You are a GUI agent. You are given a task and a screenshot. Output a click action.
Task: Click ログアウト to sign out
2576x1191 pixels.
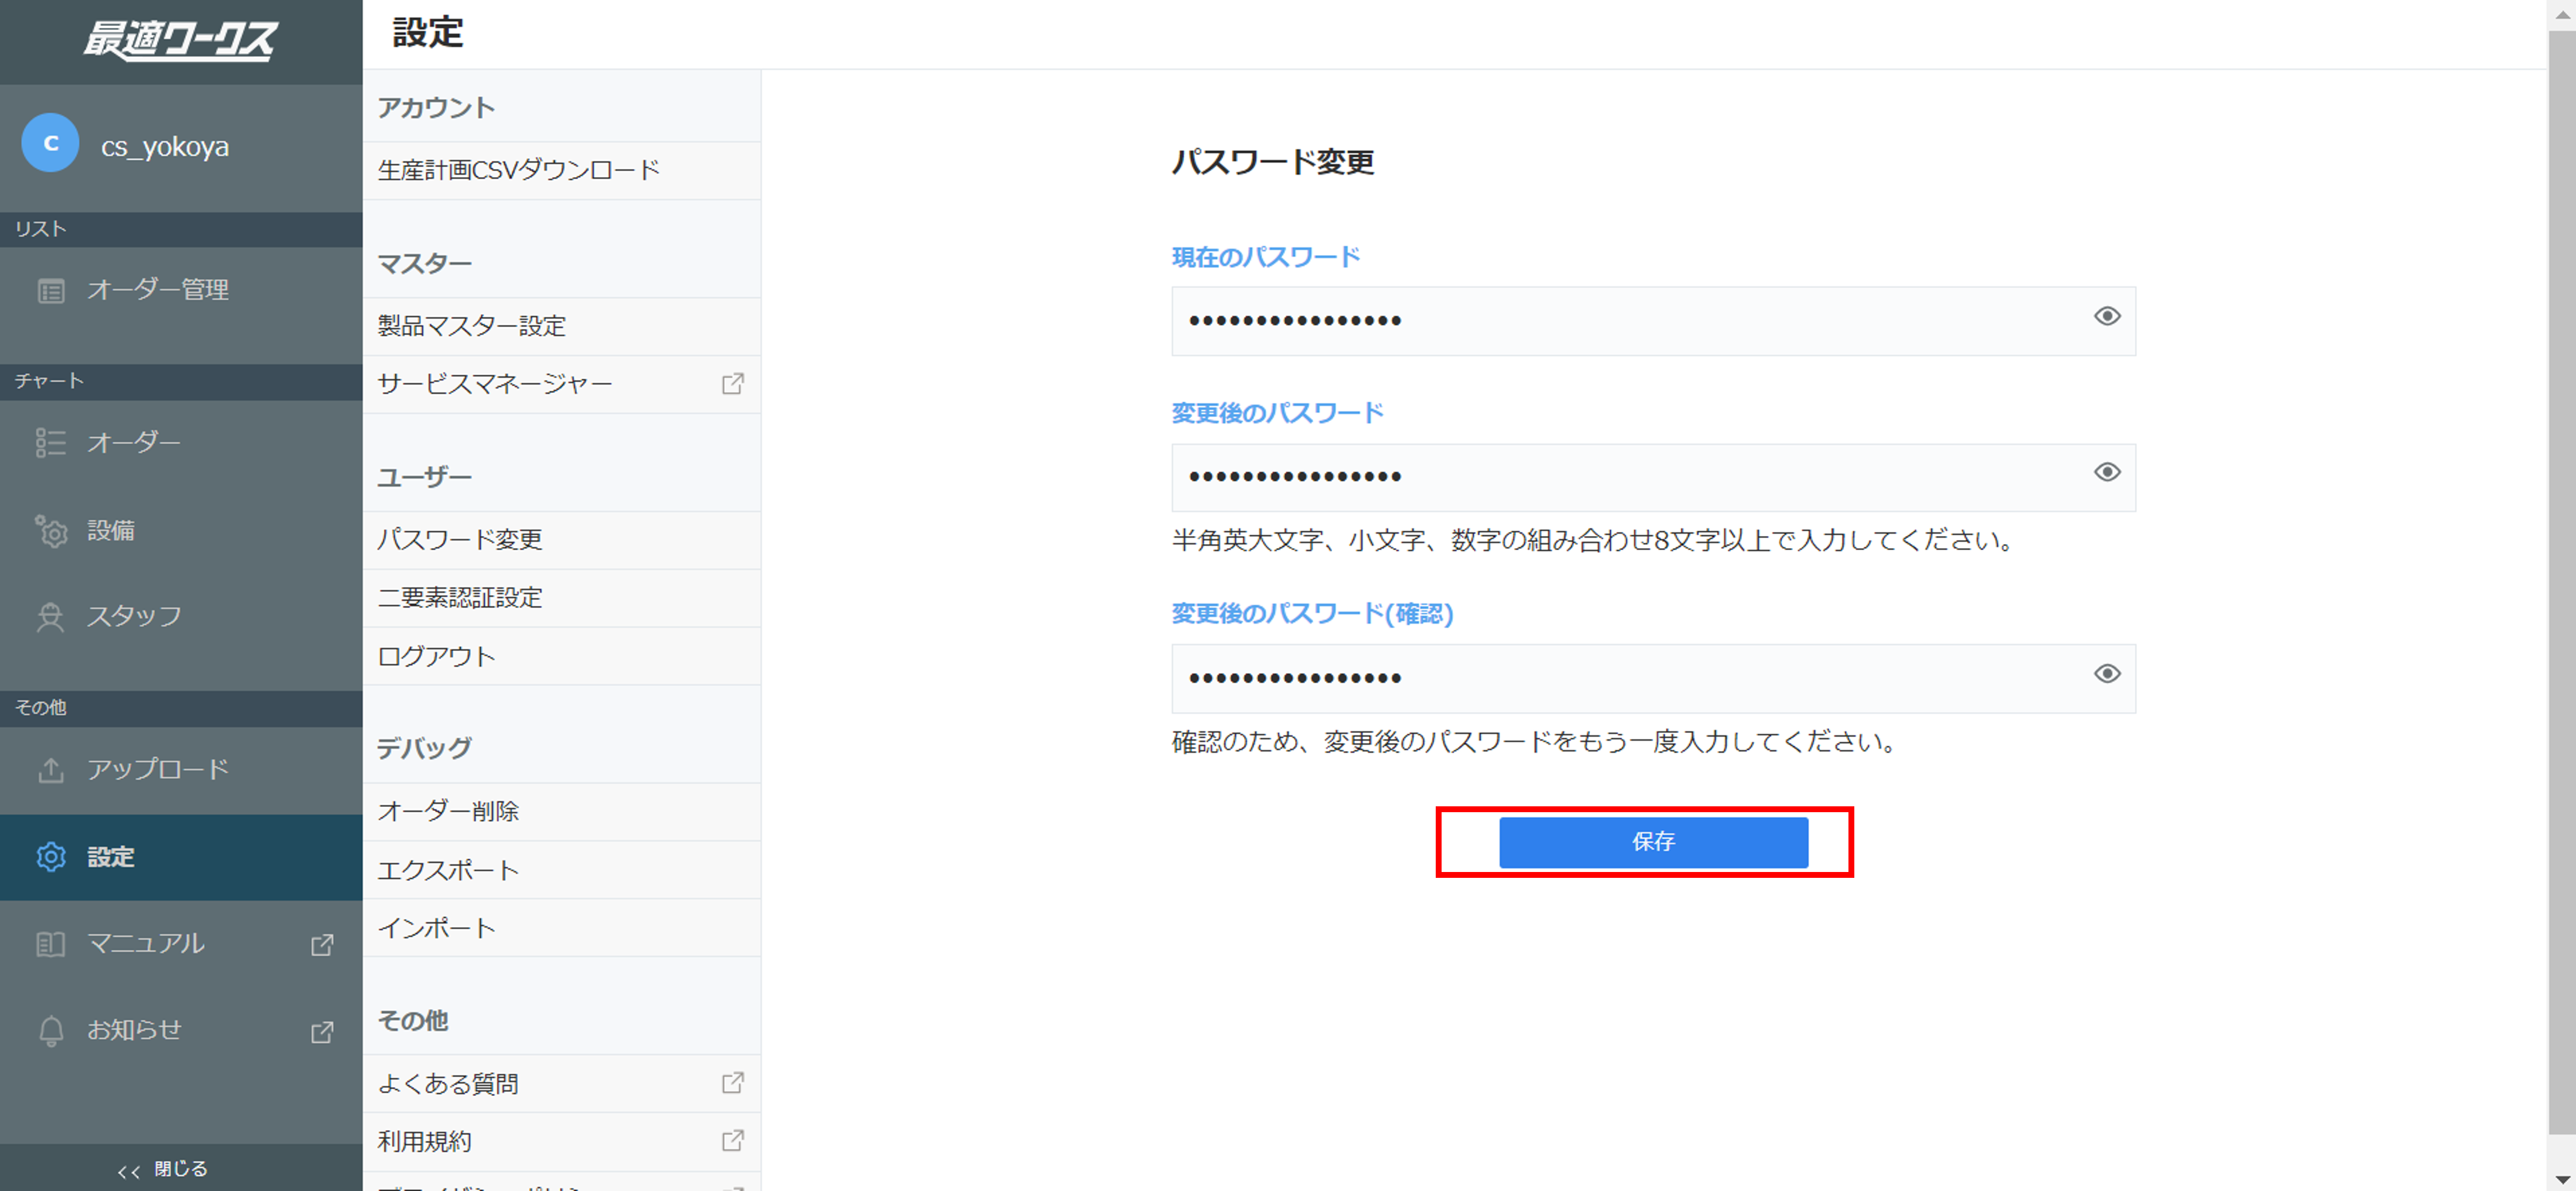tap(561, 656)
